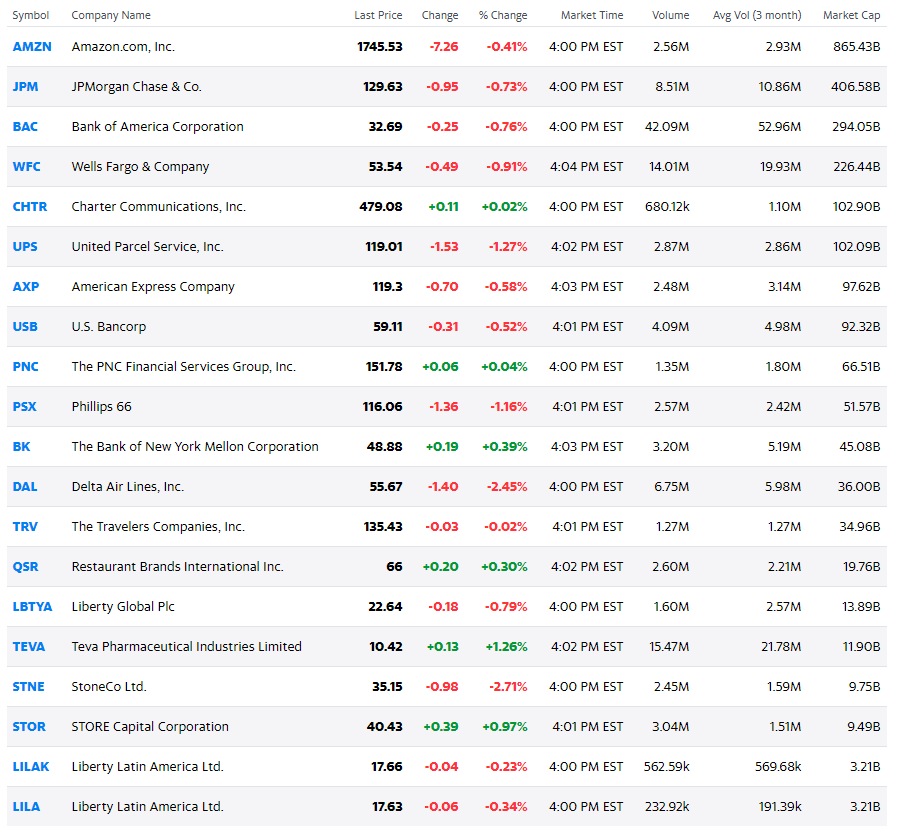The width and height of the screenshot is (905, 828).
Task: Select the StoneCo Ltd. company name
Action: click(x=109, y=687)
